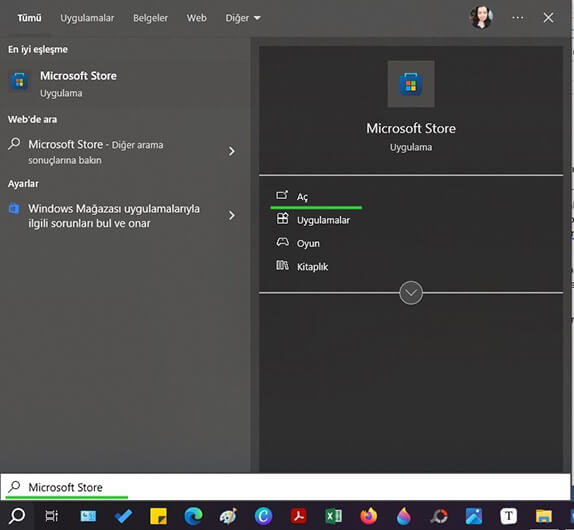Click the taskbar search magnifier button
The width and height of the screenshot is (574, 530).
coord(17,516)
